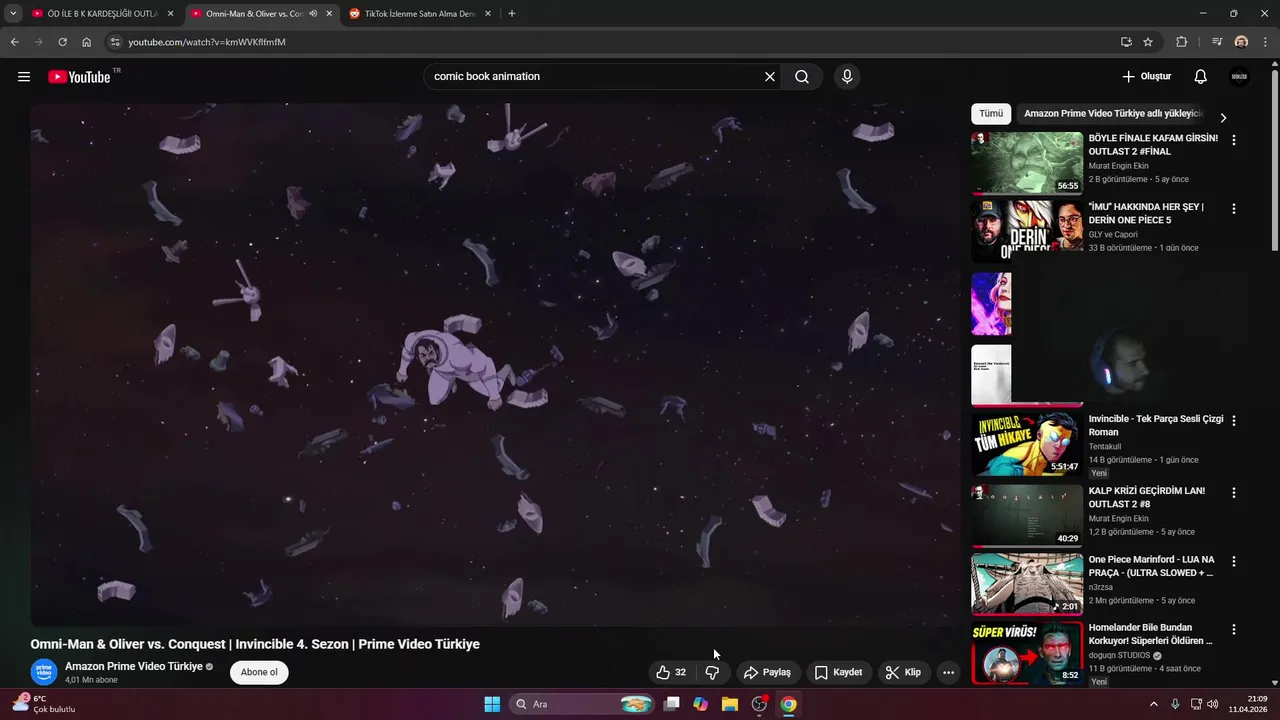The image size is (1280, 720).
Task: Open Chrome media controls icon
Action: (1217, 42)
